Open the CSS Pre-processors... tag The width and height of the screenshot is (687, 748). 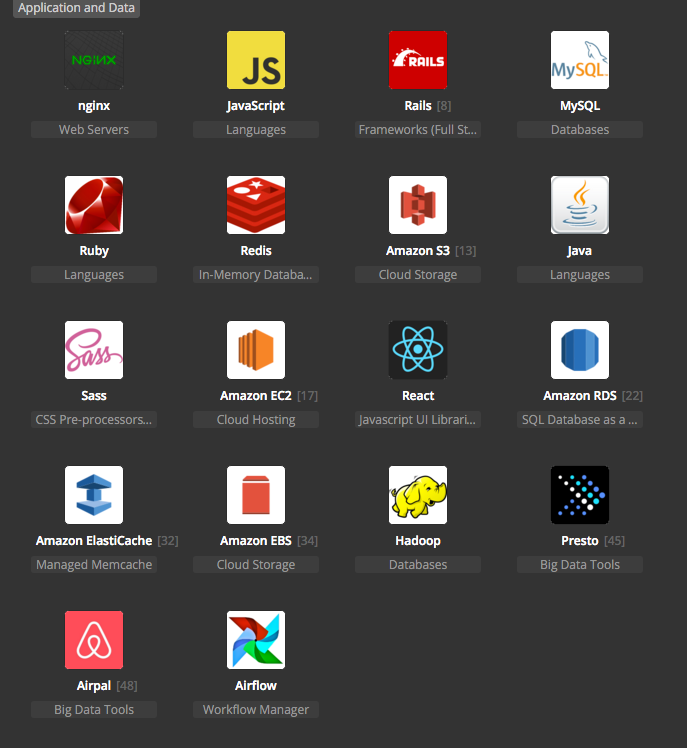94,420
